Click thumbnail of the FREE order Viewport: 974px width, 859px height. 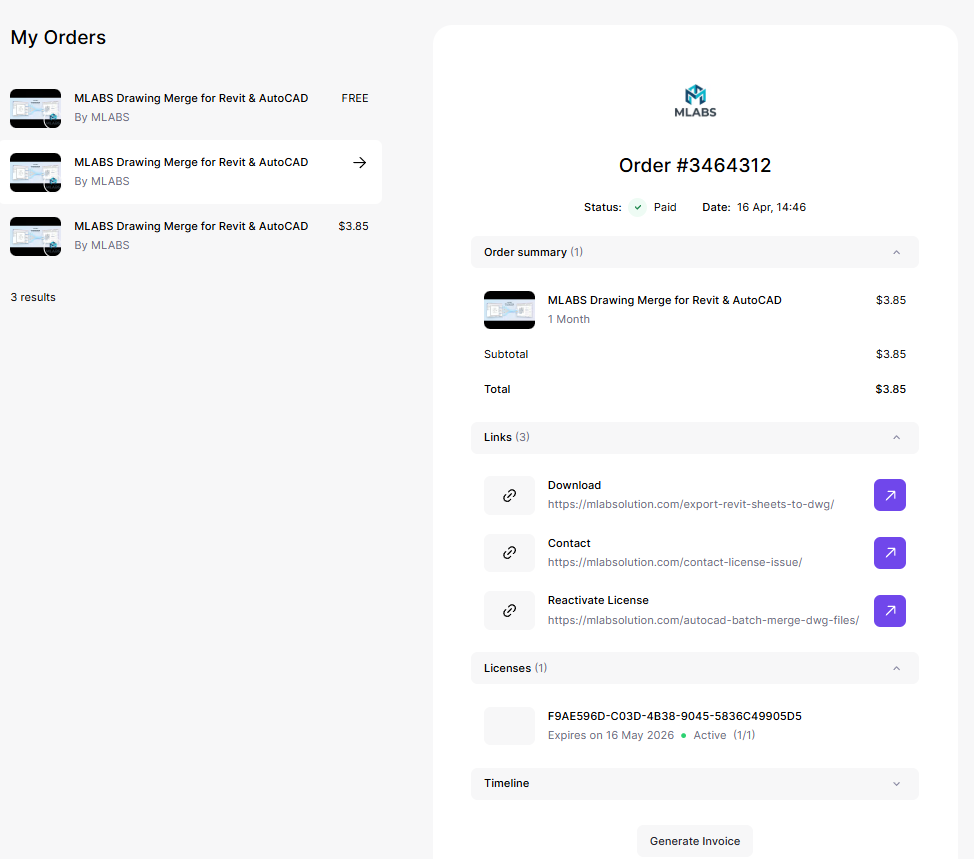click(35, 108)
